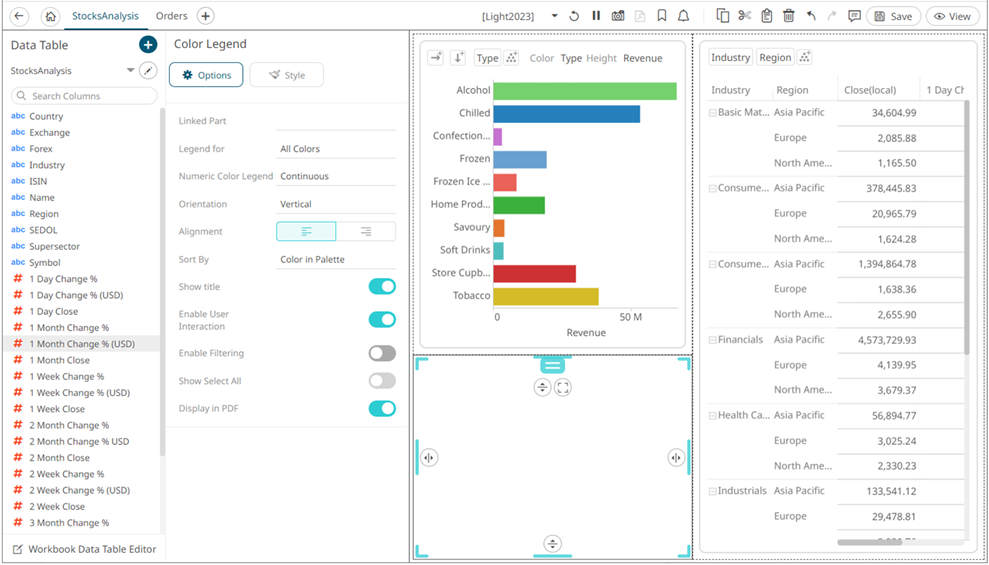Collapse the Basic Materials industry row
Image resolution: width=989 pixels, height=565 pixels.
point(712,113)
